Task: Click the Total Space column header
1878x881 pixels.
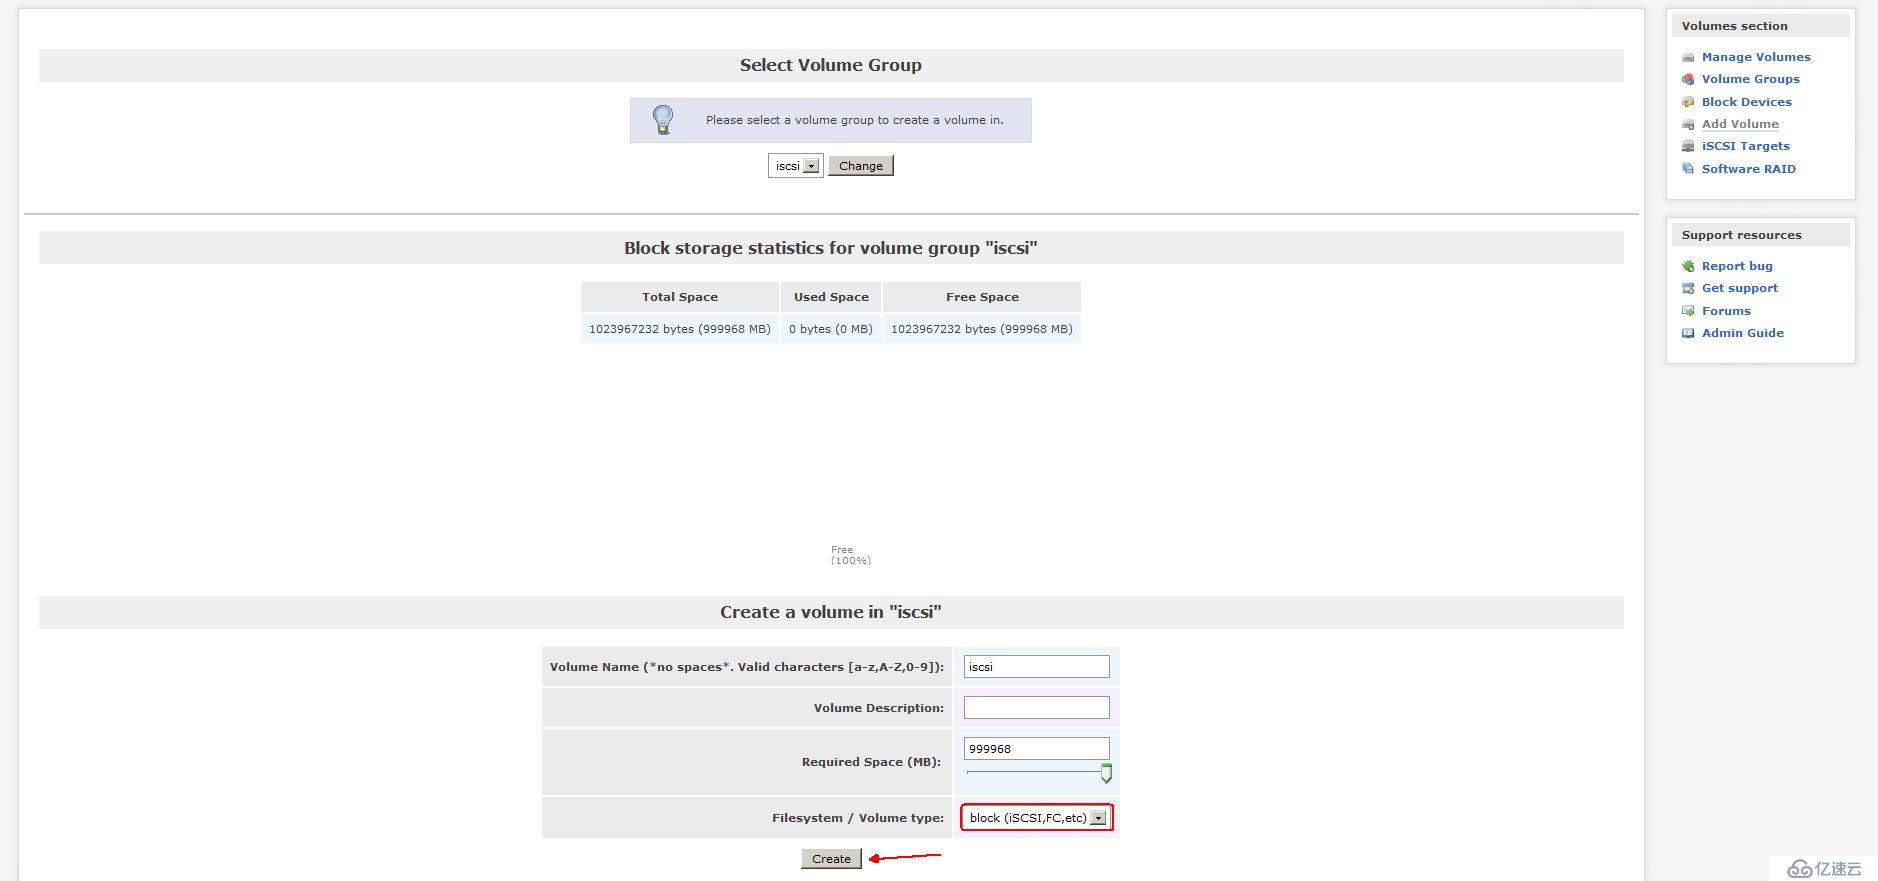Action: pyautogui.click(x=680, y=297)
